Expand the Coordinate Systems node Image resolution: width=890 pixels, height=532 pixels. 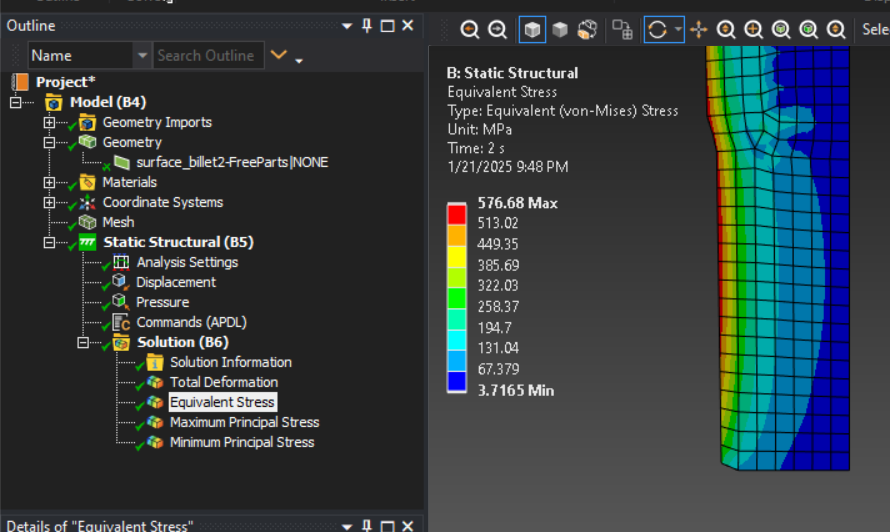49,203
